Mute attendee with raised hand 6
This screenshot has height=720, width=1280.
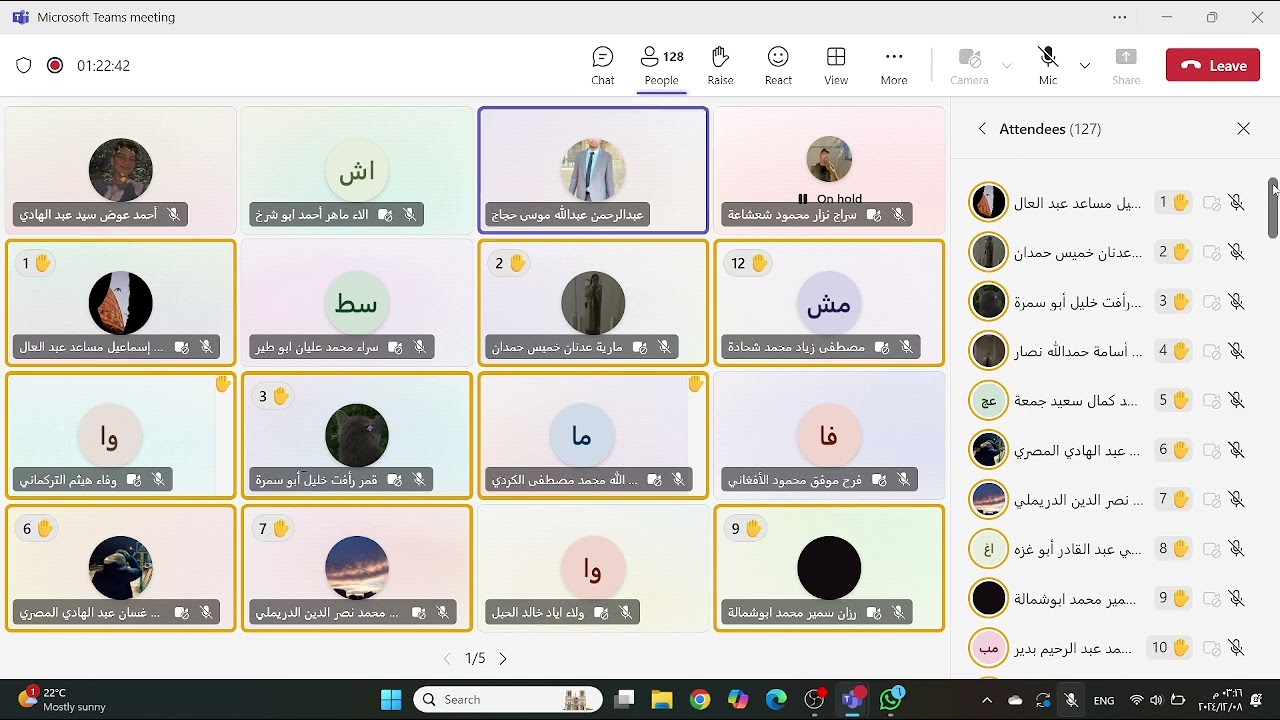(x=1236, y=450)
